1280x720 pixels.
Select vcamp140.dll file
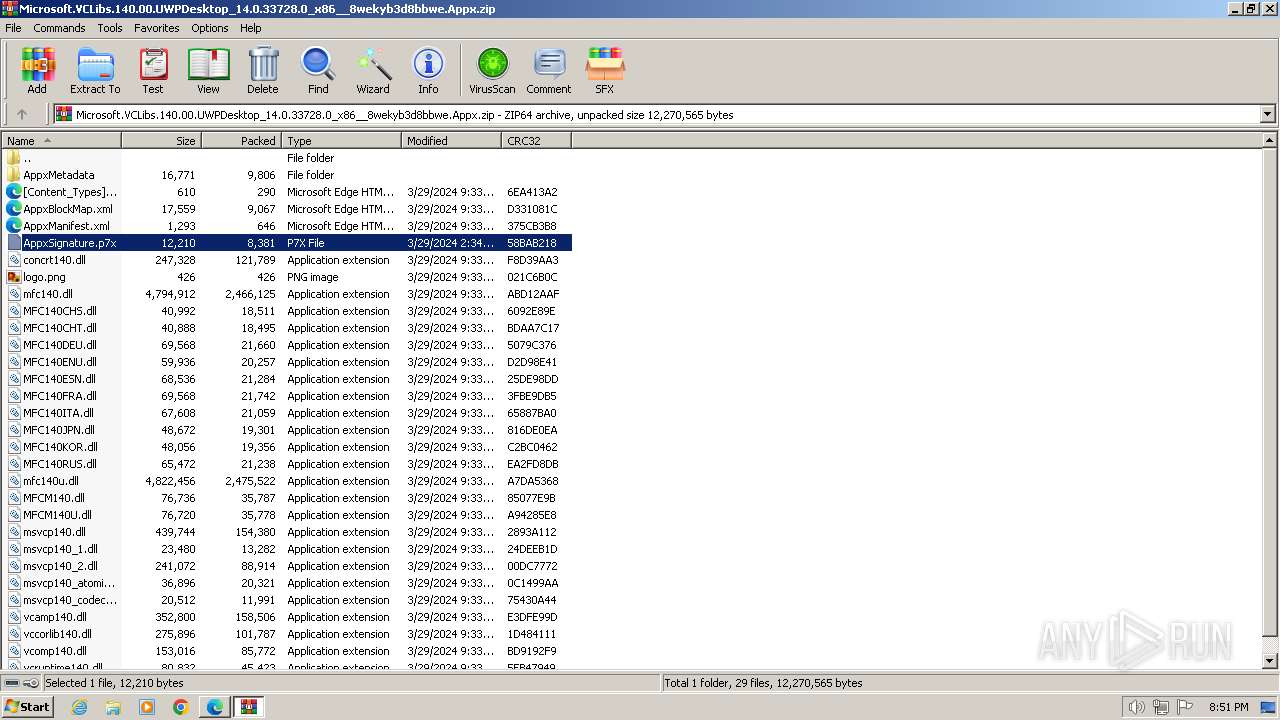pos(287,617)
